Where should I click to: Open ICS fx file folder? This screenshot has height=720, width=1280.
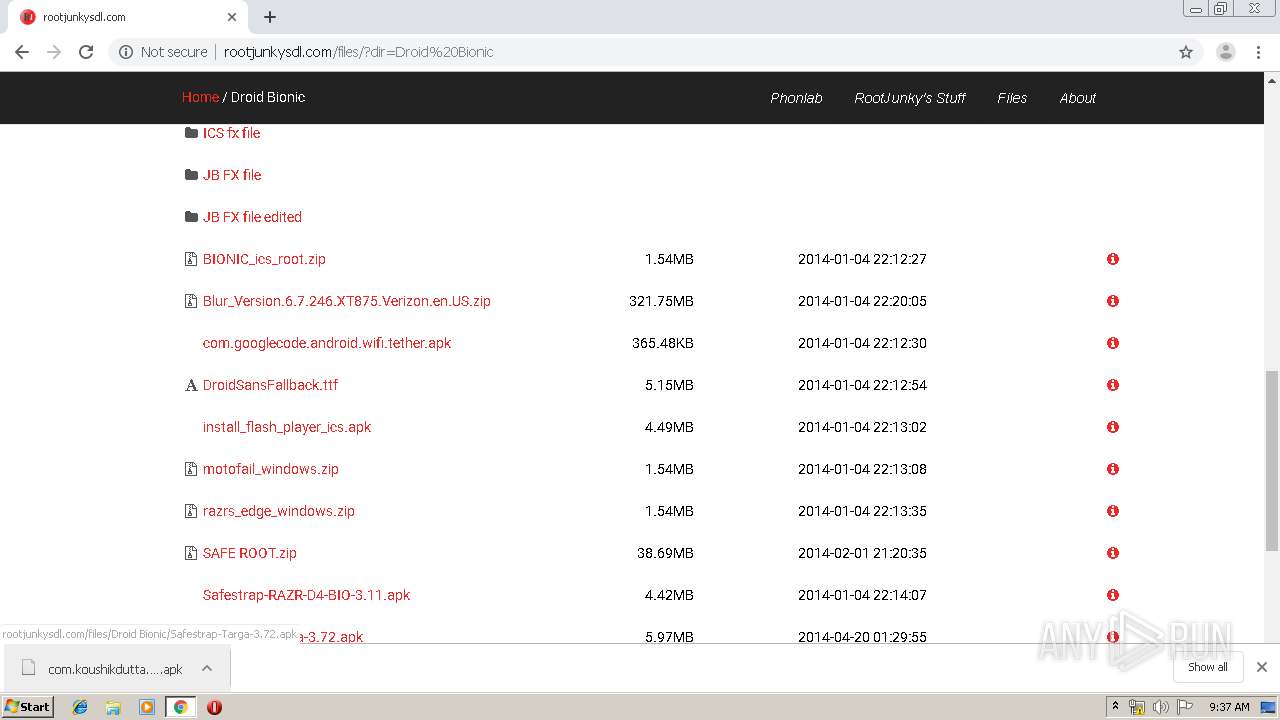(231, 133)
